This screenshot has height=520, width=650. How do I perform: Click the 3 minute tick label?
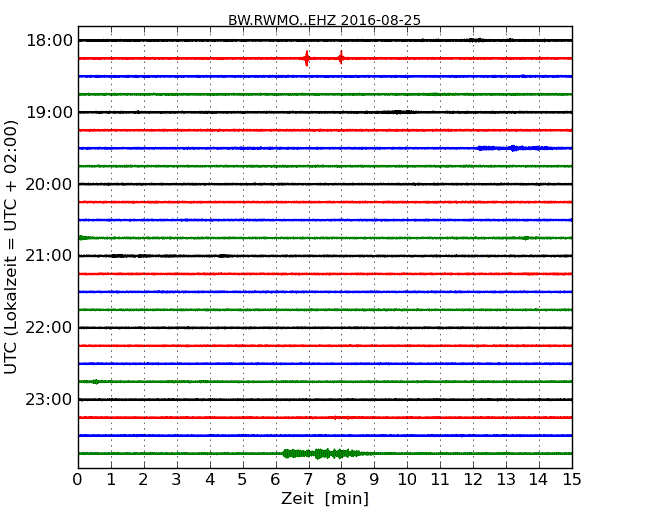tap(176, 479)
